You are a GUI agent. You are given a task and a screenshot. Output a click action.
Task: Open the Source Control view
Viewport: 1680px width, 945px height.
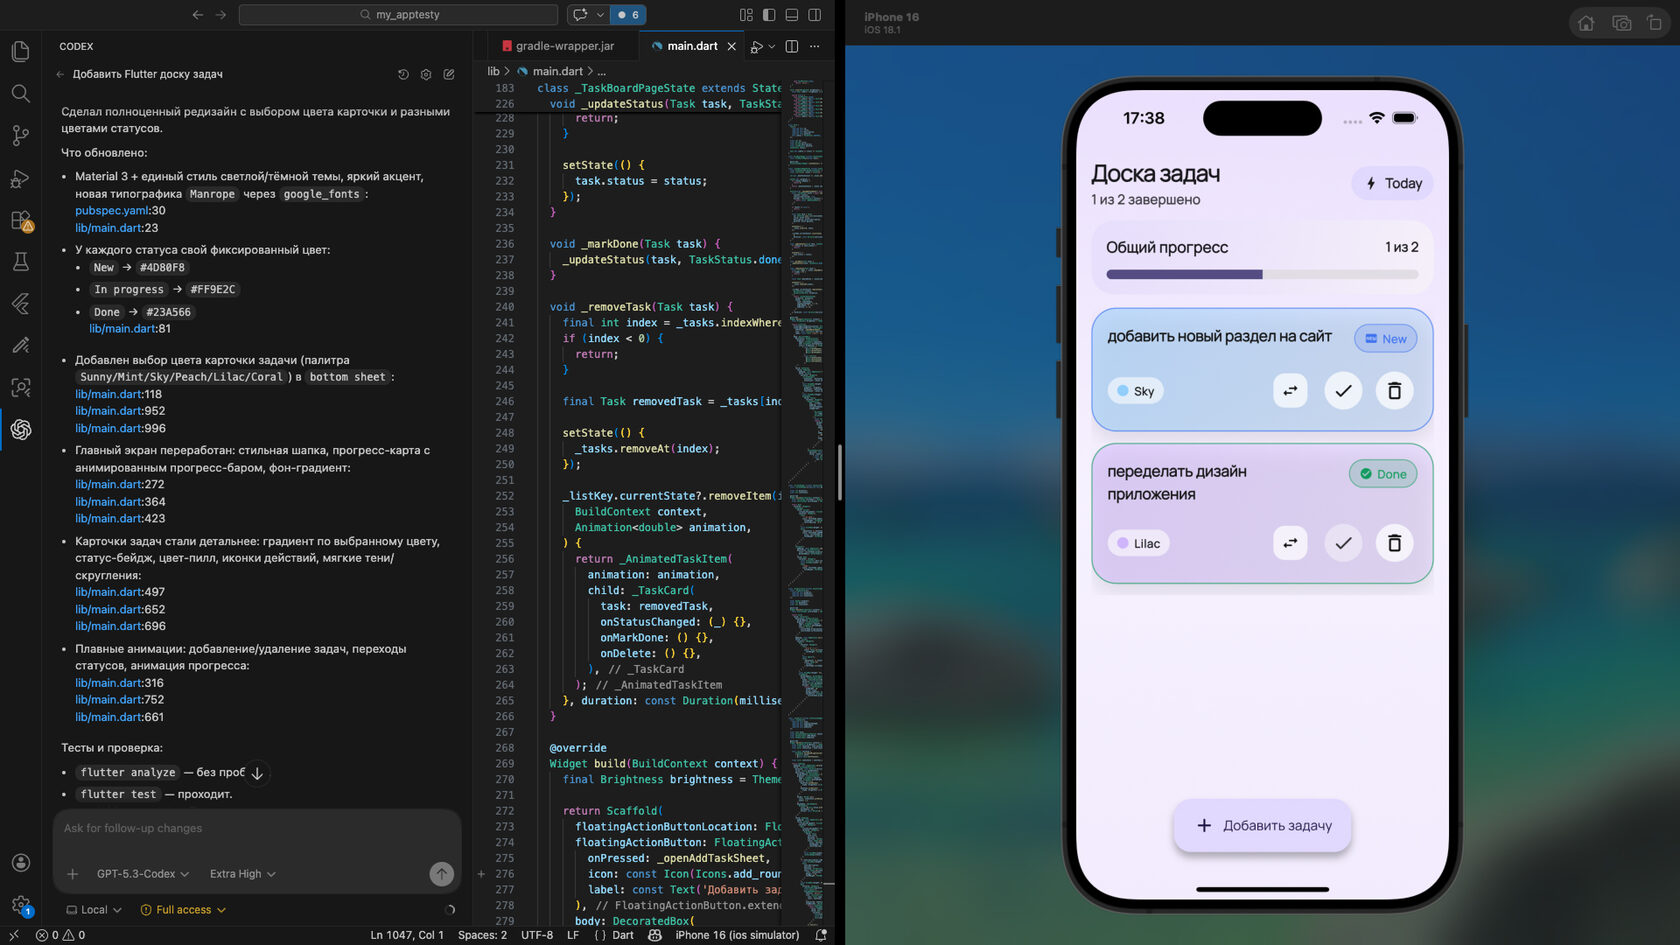20,135
